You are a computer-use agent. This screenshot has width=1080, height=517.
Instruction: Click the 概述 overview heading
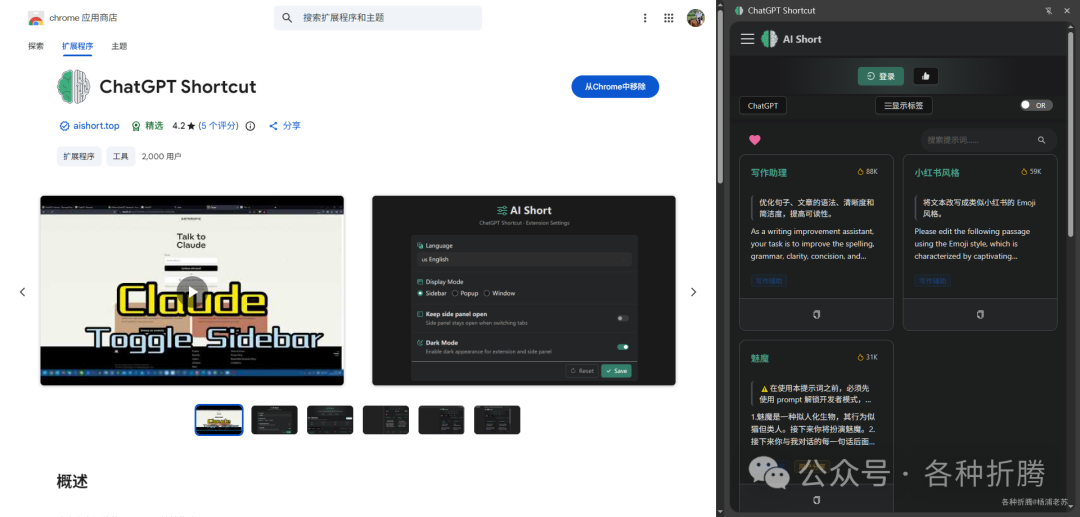pyautogui.click(x=72, y=481)
